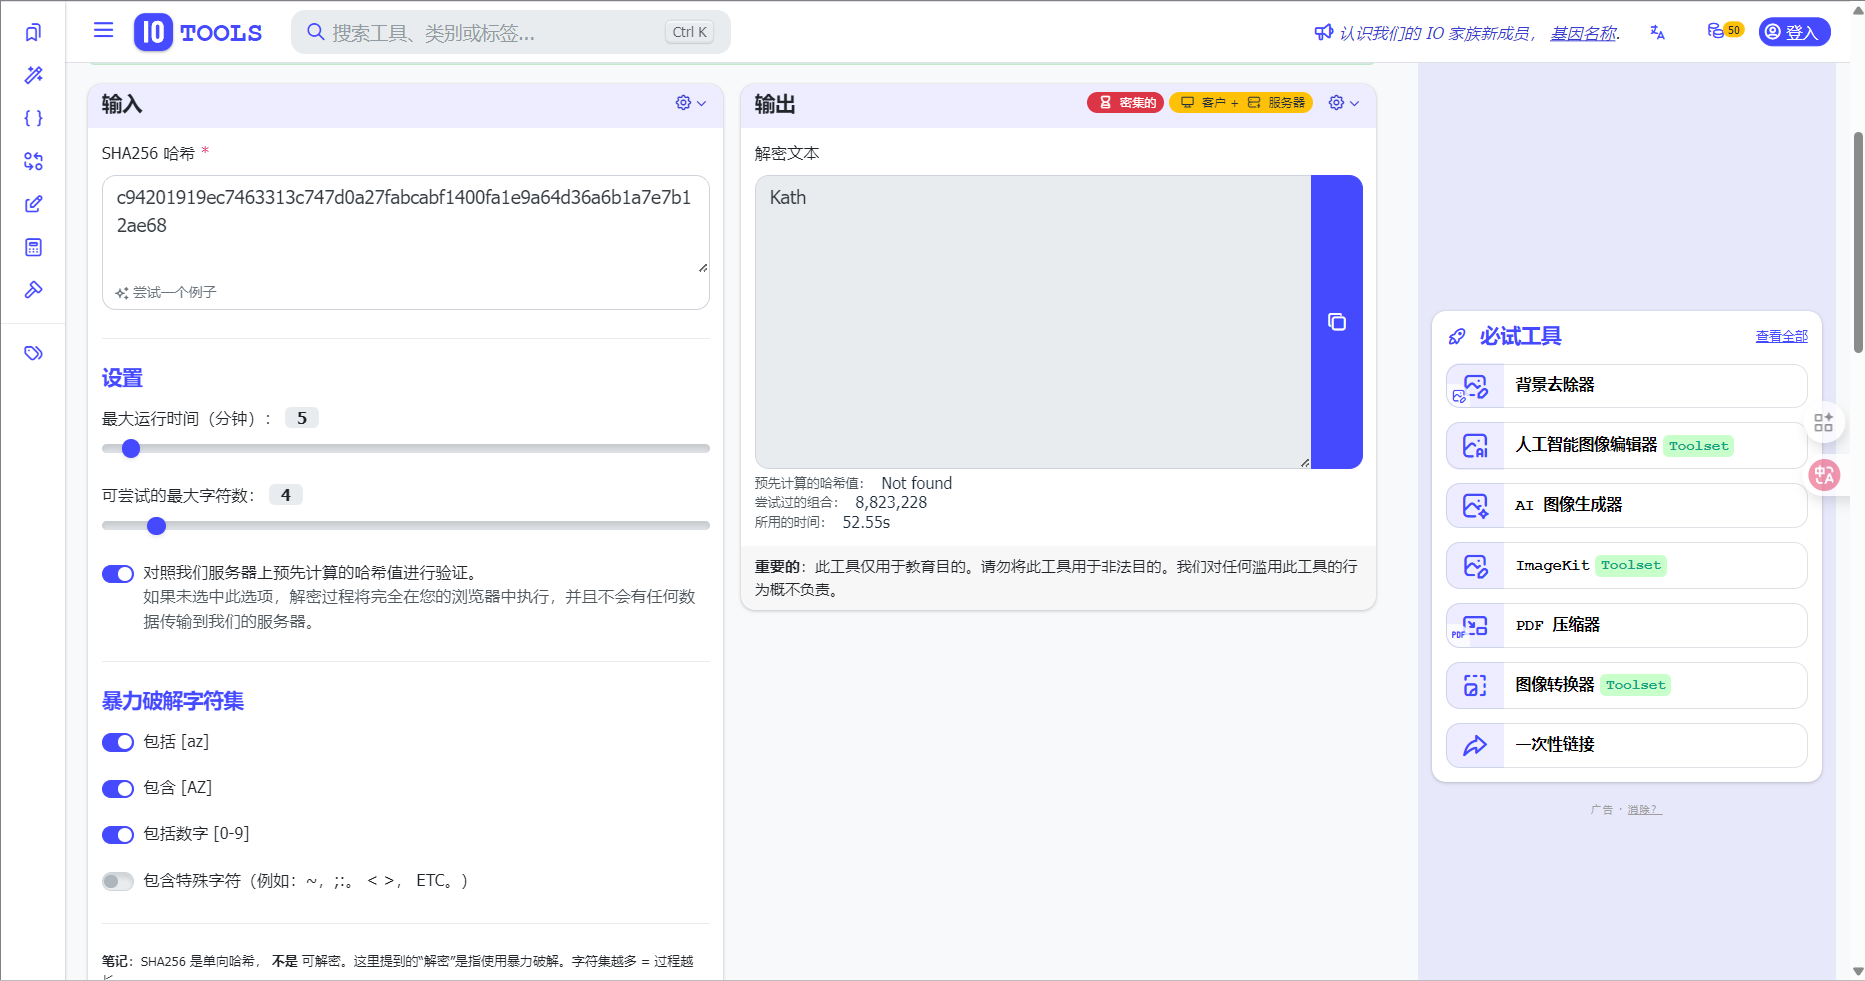Click the copy icon beside decrypted text
The image size is (1865, 981).
tap(1336, 322)
